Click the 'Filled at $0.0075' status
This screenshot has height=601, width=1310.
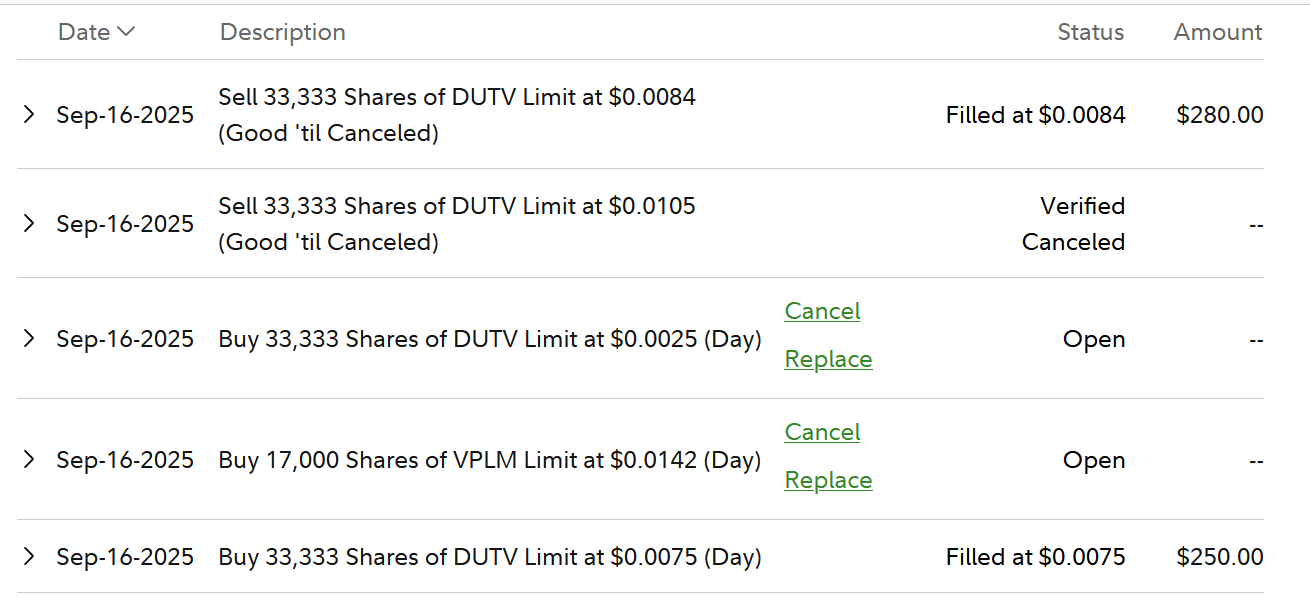tap(1035, 557)
